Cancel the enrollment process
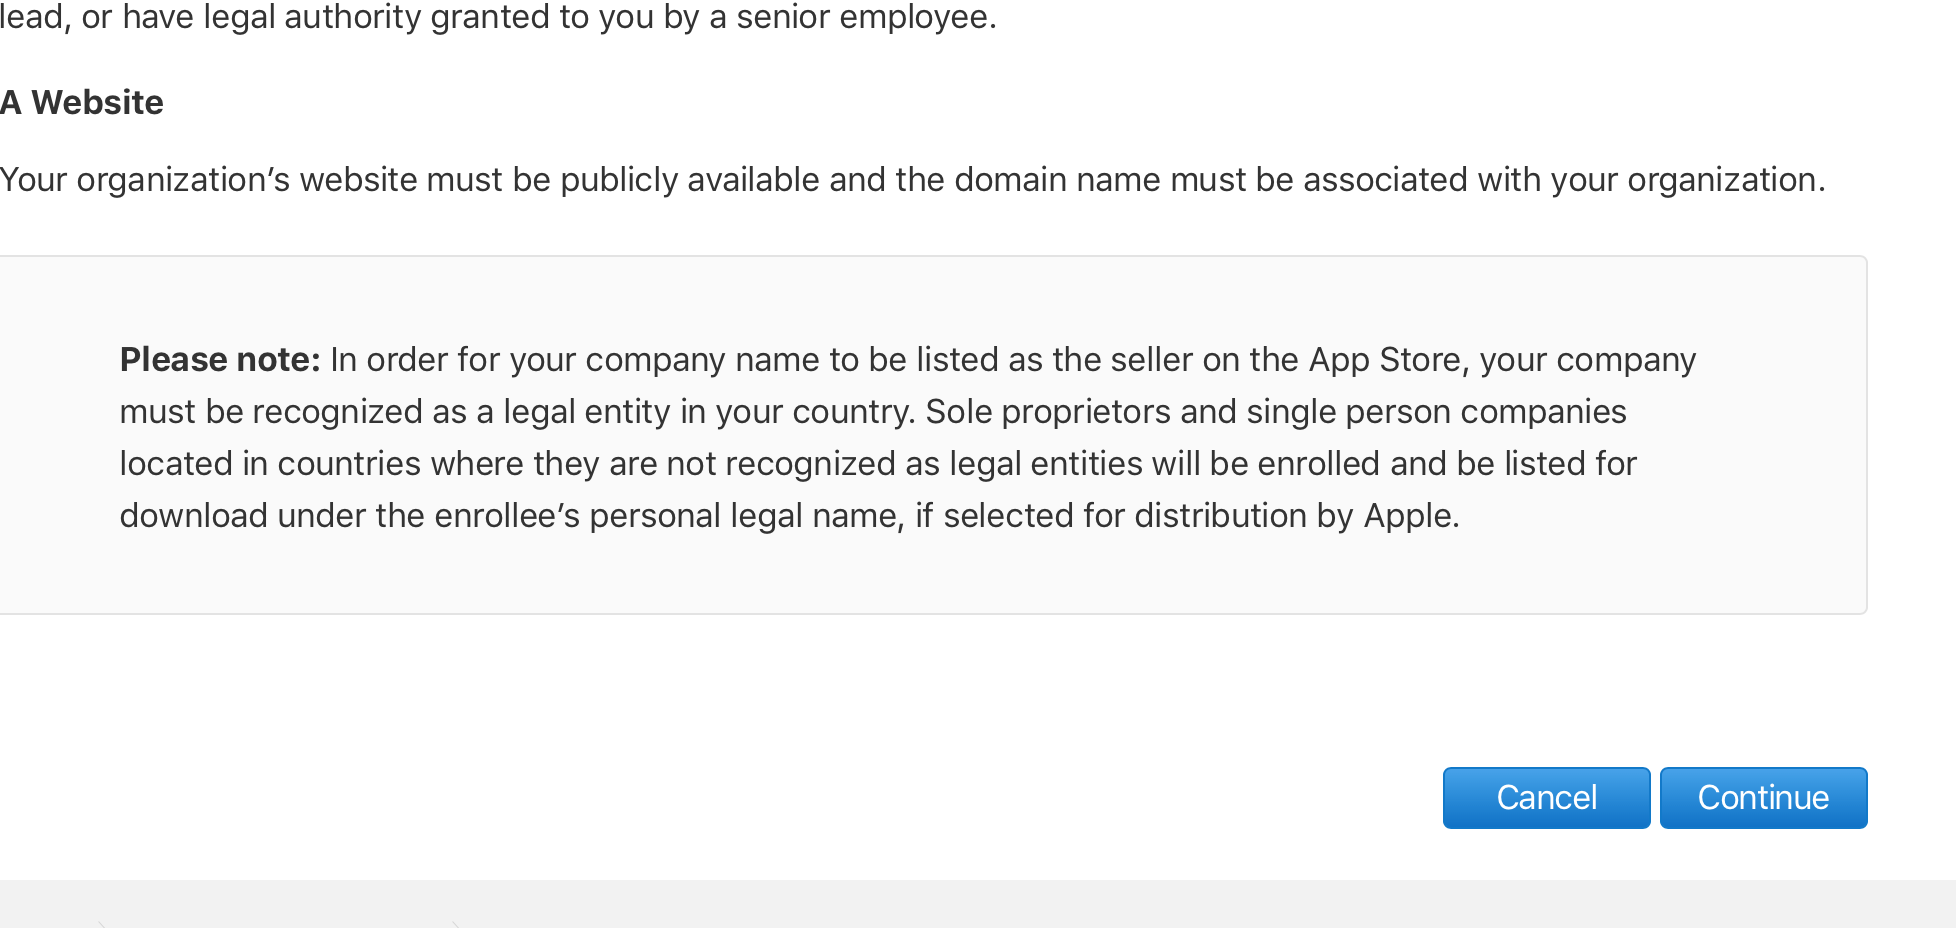1956x928 pixels. (1546, 797)
